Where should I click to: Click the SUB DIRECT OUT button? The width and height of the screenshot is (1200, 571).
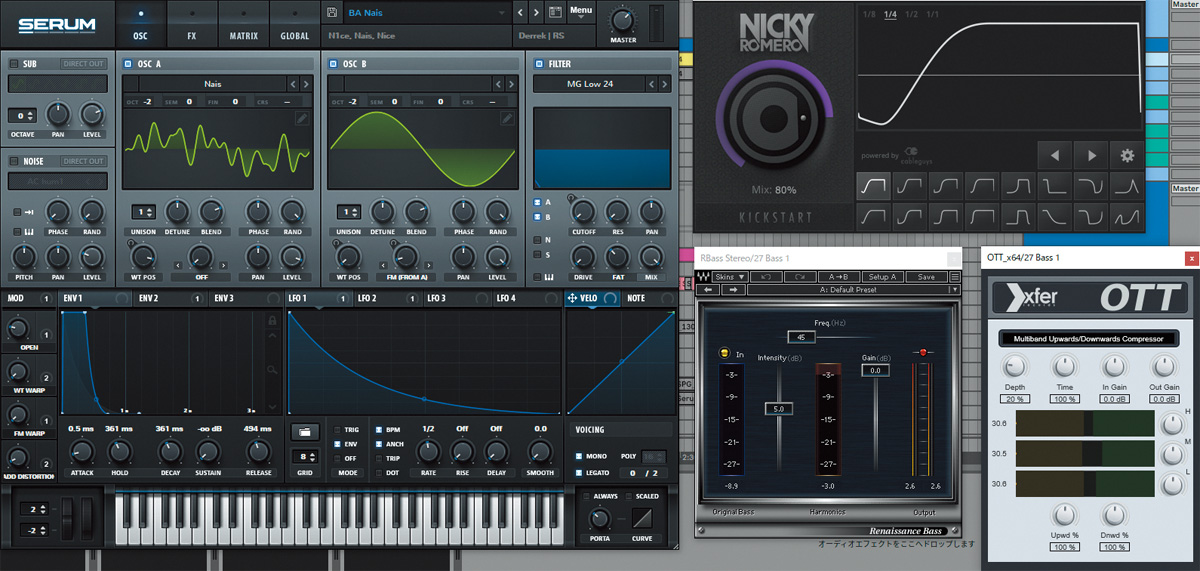(x=83, y=64)
